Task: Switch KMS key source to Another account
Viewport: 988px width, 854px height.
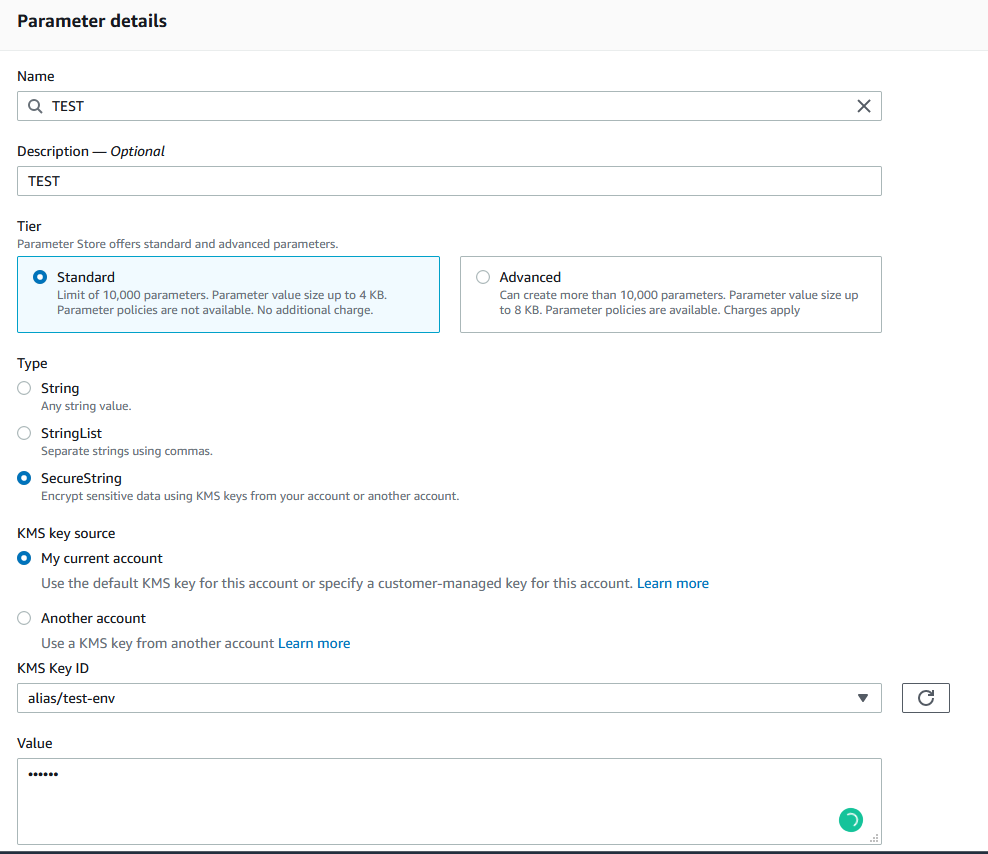Action: pyautogui.click(x=24, y=618)
